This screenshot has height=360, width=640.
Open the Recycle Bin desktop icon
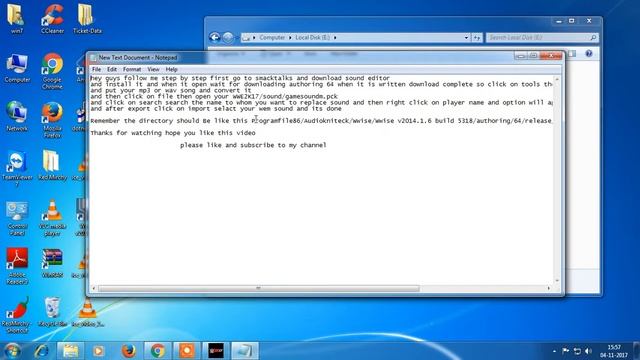(x=52, y=312)
